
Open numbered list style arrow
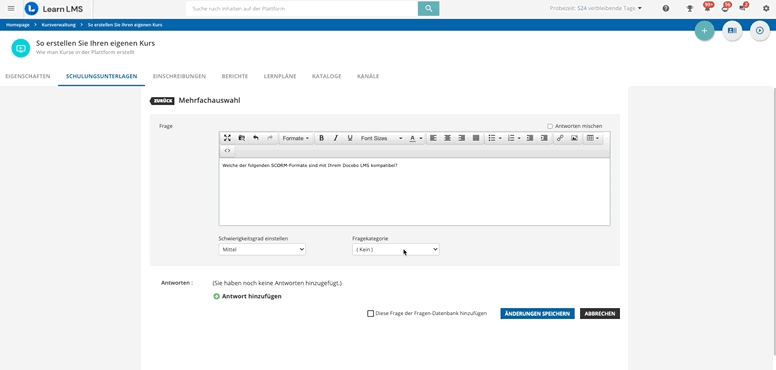[519, 138]
